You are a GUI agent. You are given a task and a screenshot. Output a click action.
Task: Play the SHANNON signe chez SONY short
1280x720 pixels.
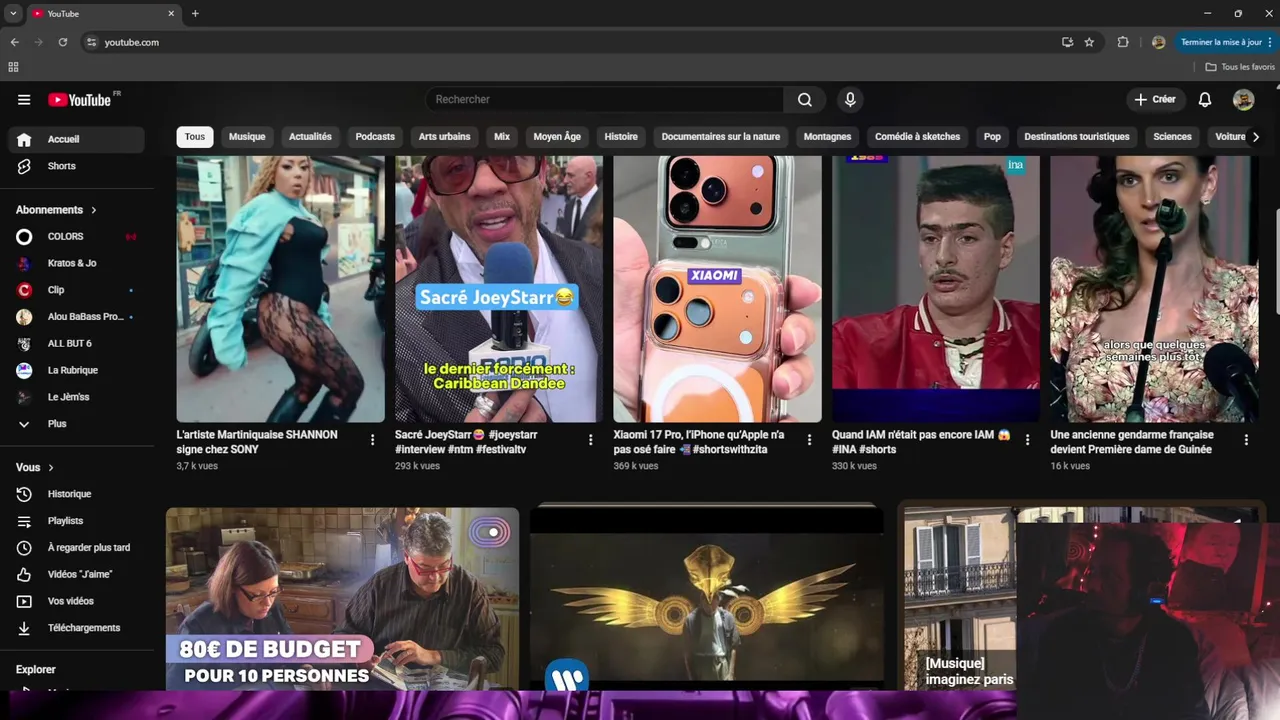[281, 289]
